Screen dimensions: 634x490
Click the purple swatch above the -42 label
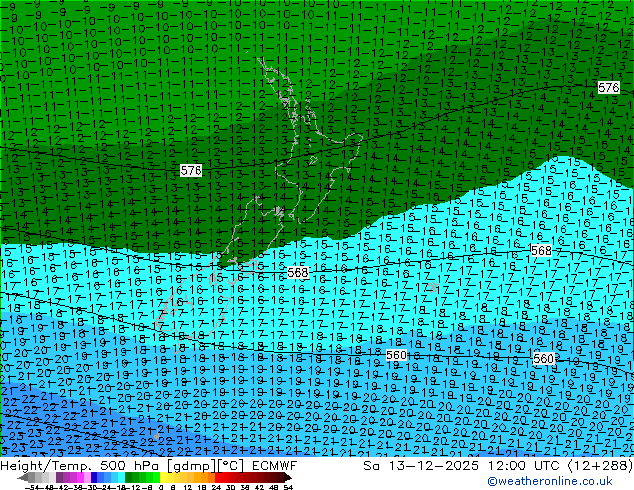coord(59,477)
